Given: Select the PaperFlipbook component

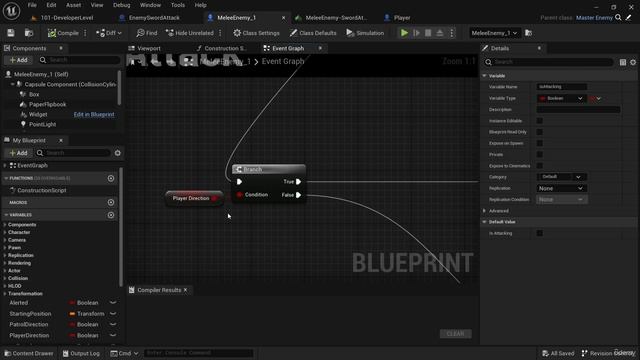Looking at the screenshot, I should (47, 104).
